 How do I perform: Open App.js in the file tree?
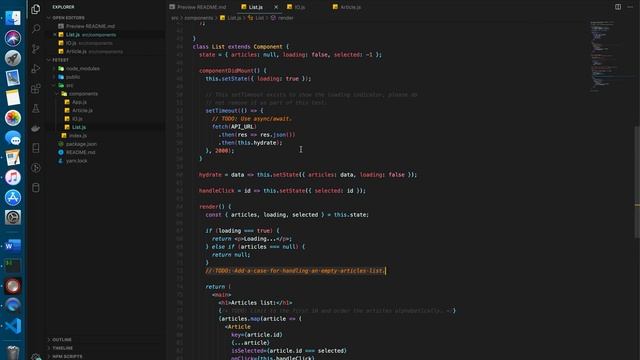pos(79,102)
